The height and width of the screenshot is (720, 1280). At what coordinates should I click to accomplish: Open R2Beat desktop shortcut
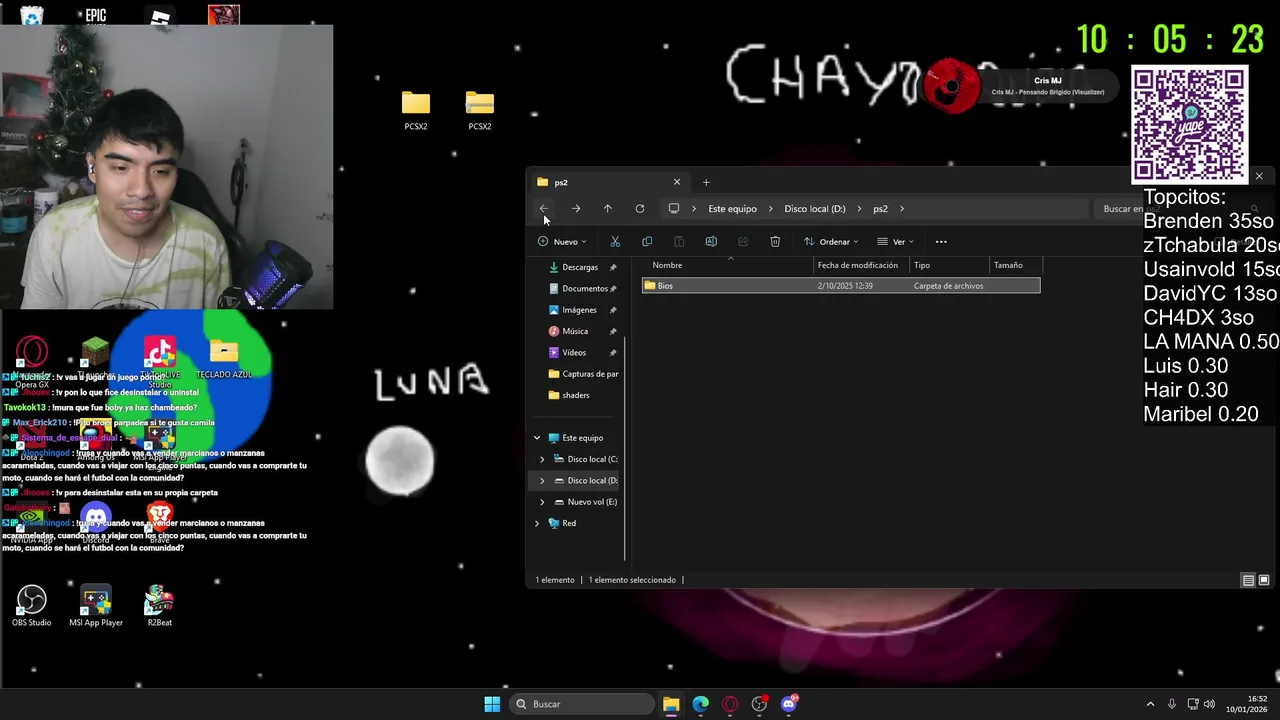[160, 606]
